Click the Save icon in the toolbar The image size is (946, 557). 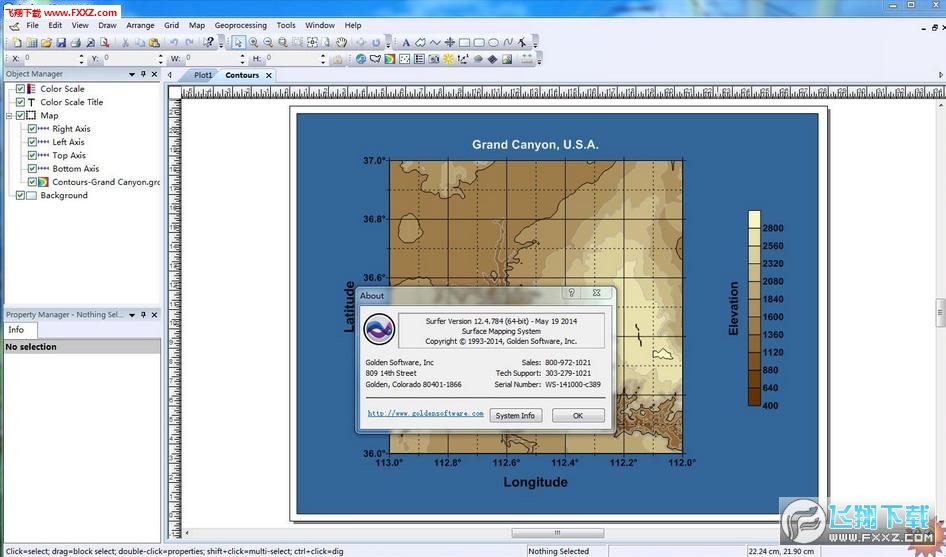coord(61,43)
